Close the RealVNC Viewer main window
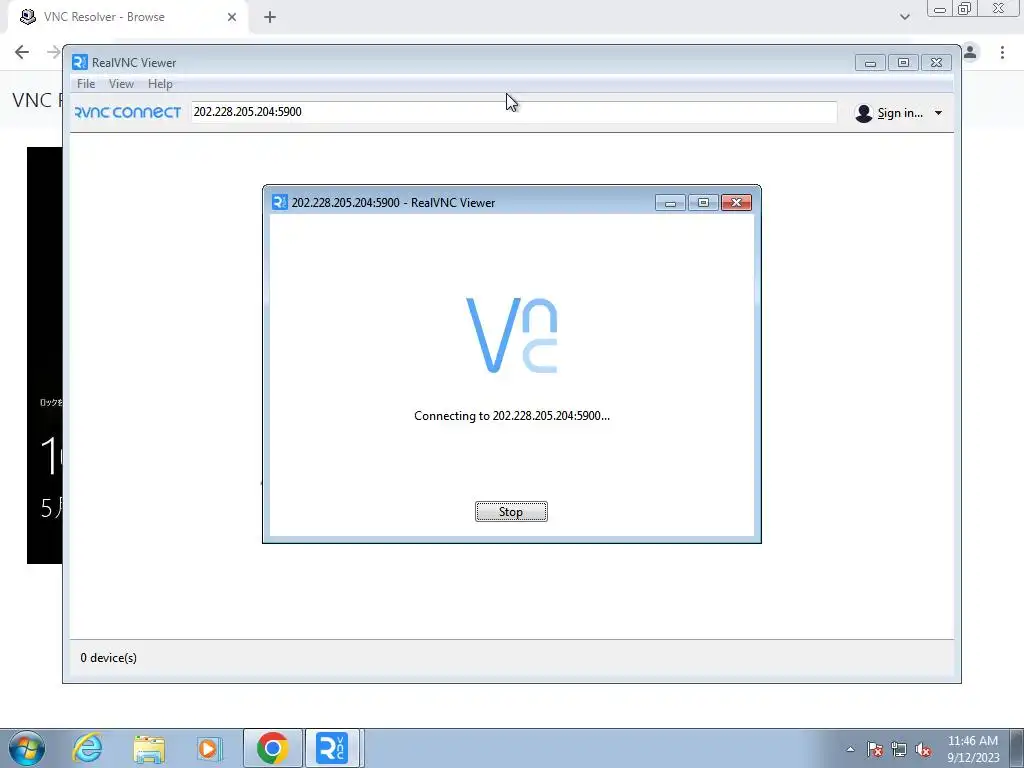Screen dimensions: 1024x768 point(936,63)
